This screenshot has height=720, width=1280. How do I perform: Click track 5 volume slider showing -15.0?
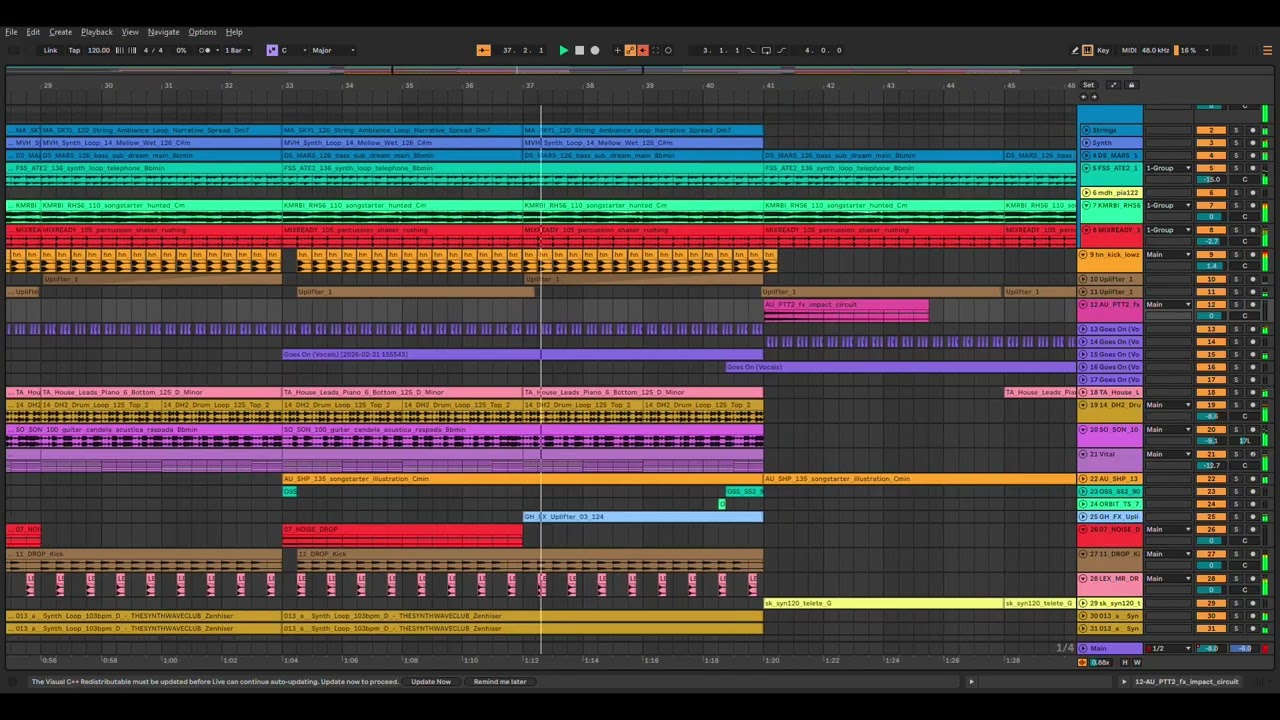pos(1211,180)
